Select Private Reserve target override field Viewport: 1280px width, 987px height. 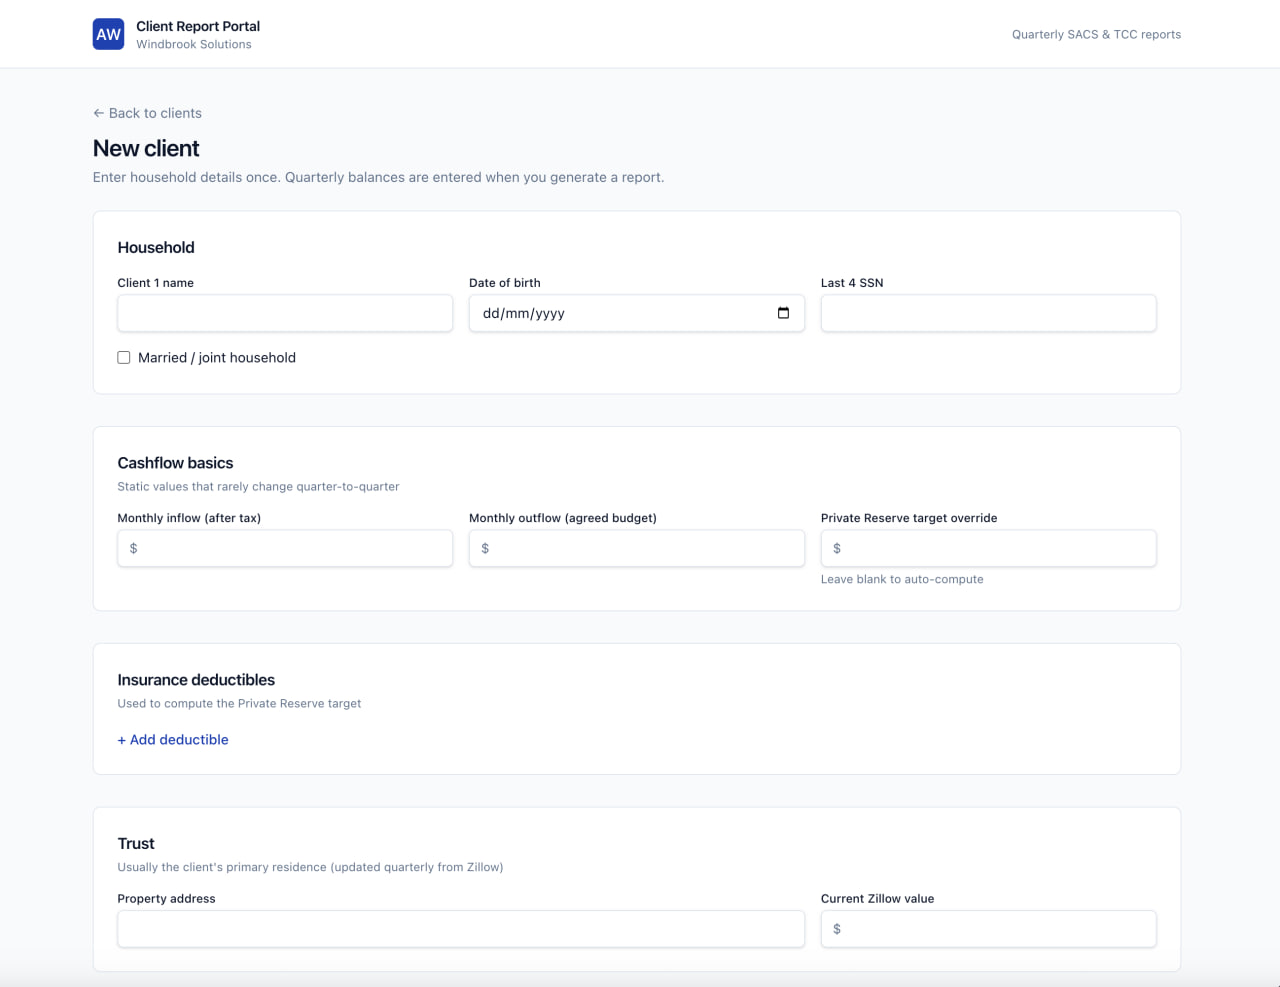click(989, 548)
